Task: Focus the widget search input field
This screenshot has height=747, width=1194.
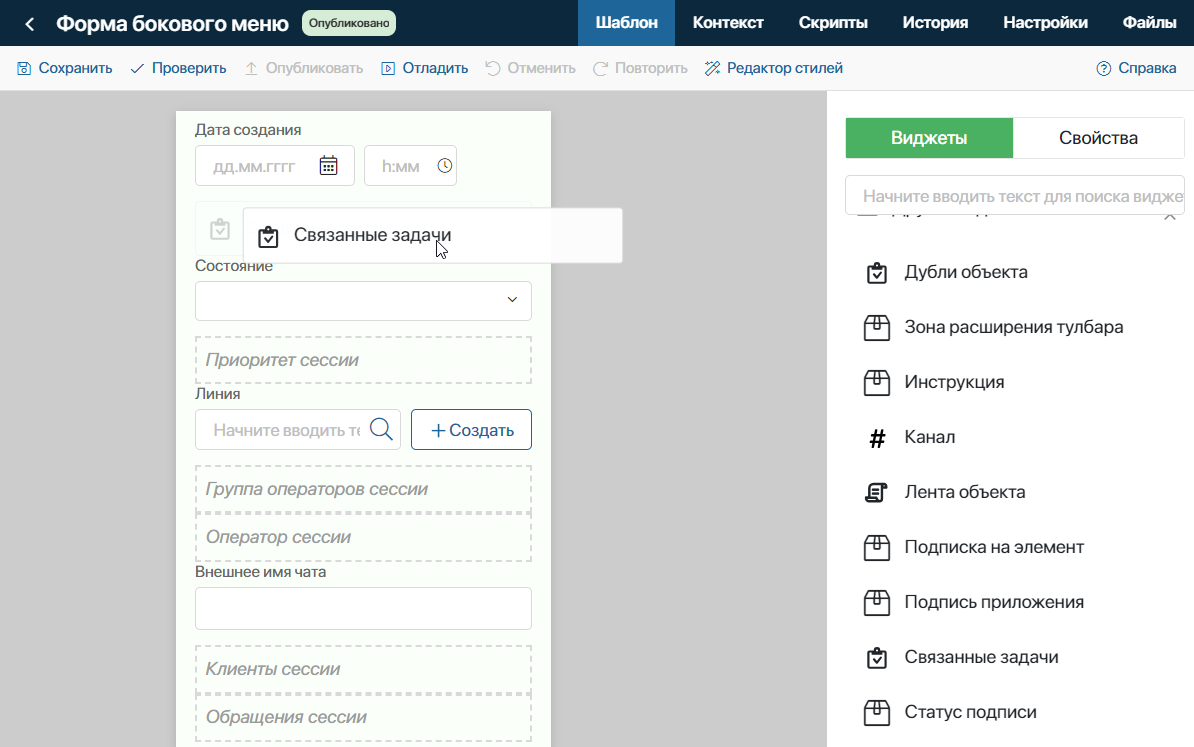Action: pos(1015,196)
